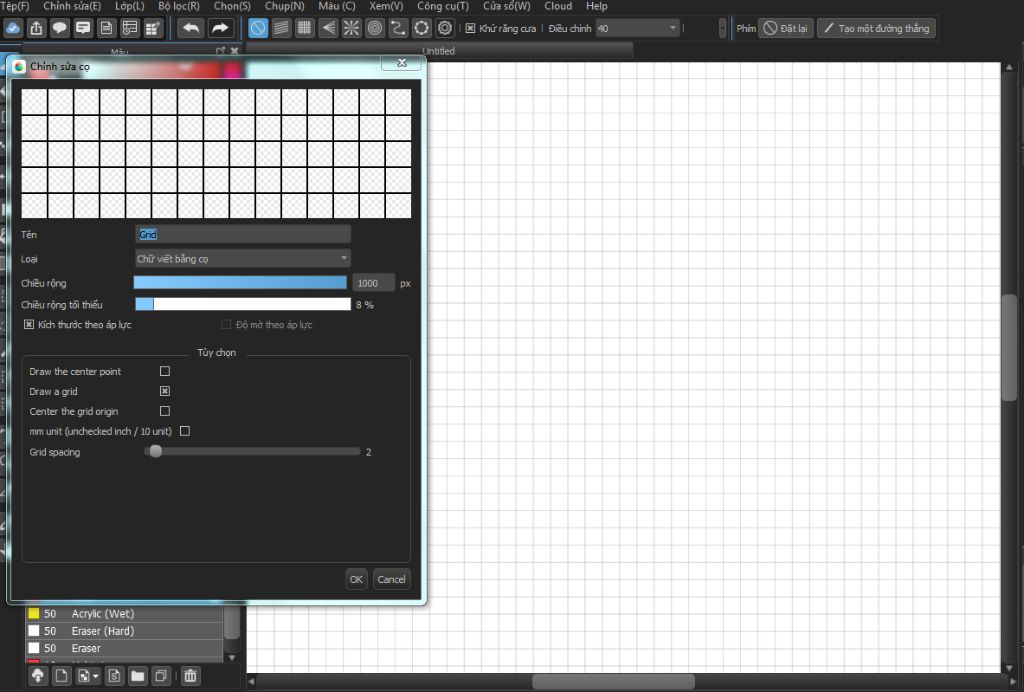Screen dimensions: 1024x692
Task: Click the delete brush trash icon
Action: click(x=190, y=676)
